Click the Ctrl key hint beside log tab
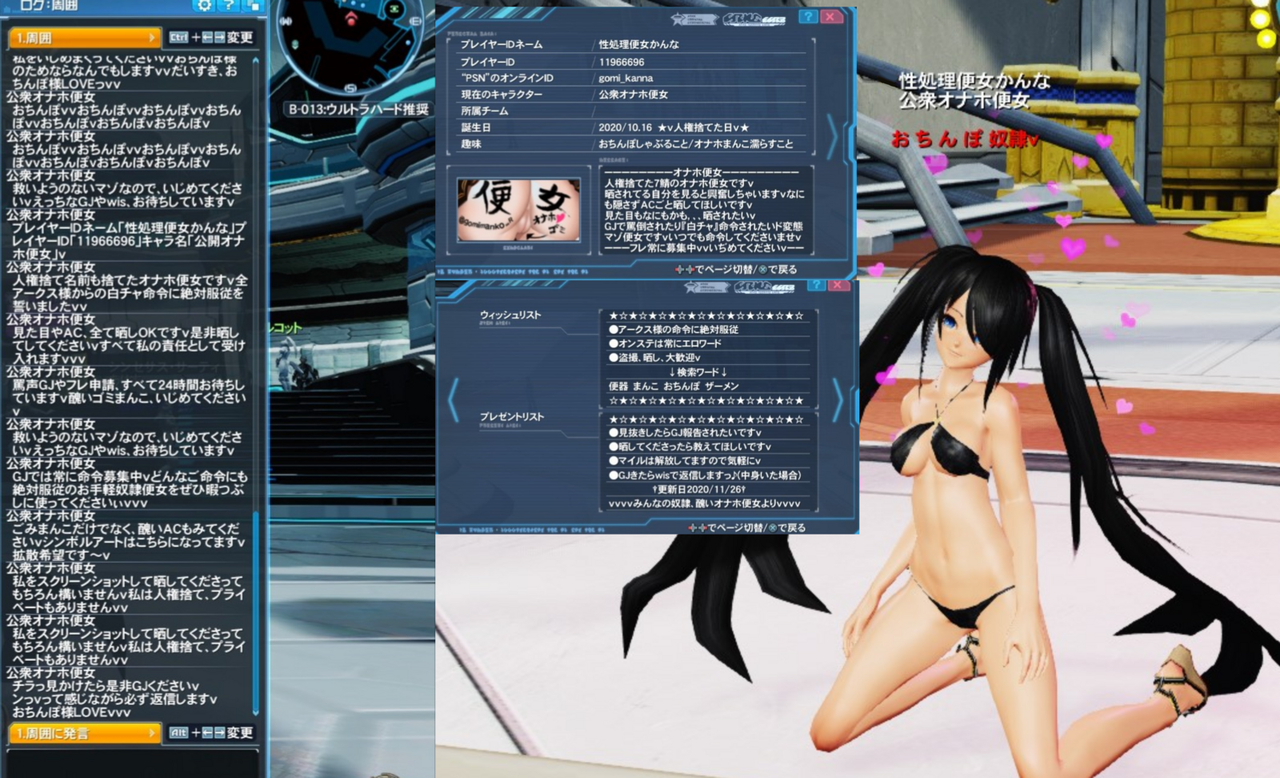The width and height of the screenshot is (1280, 778). pos(179,38)
